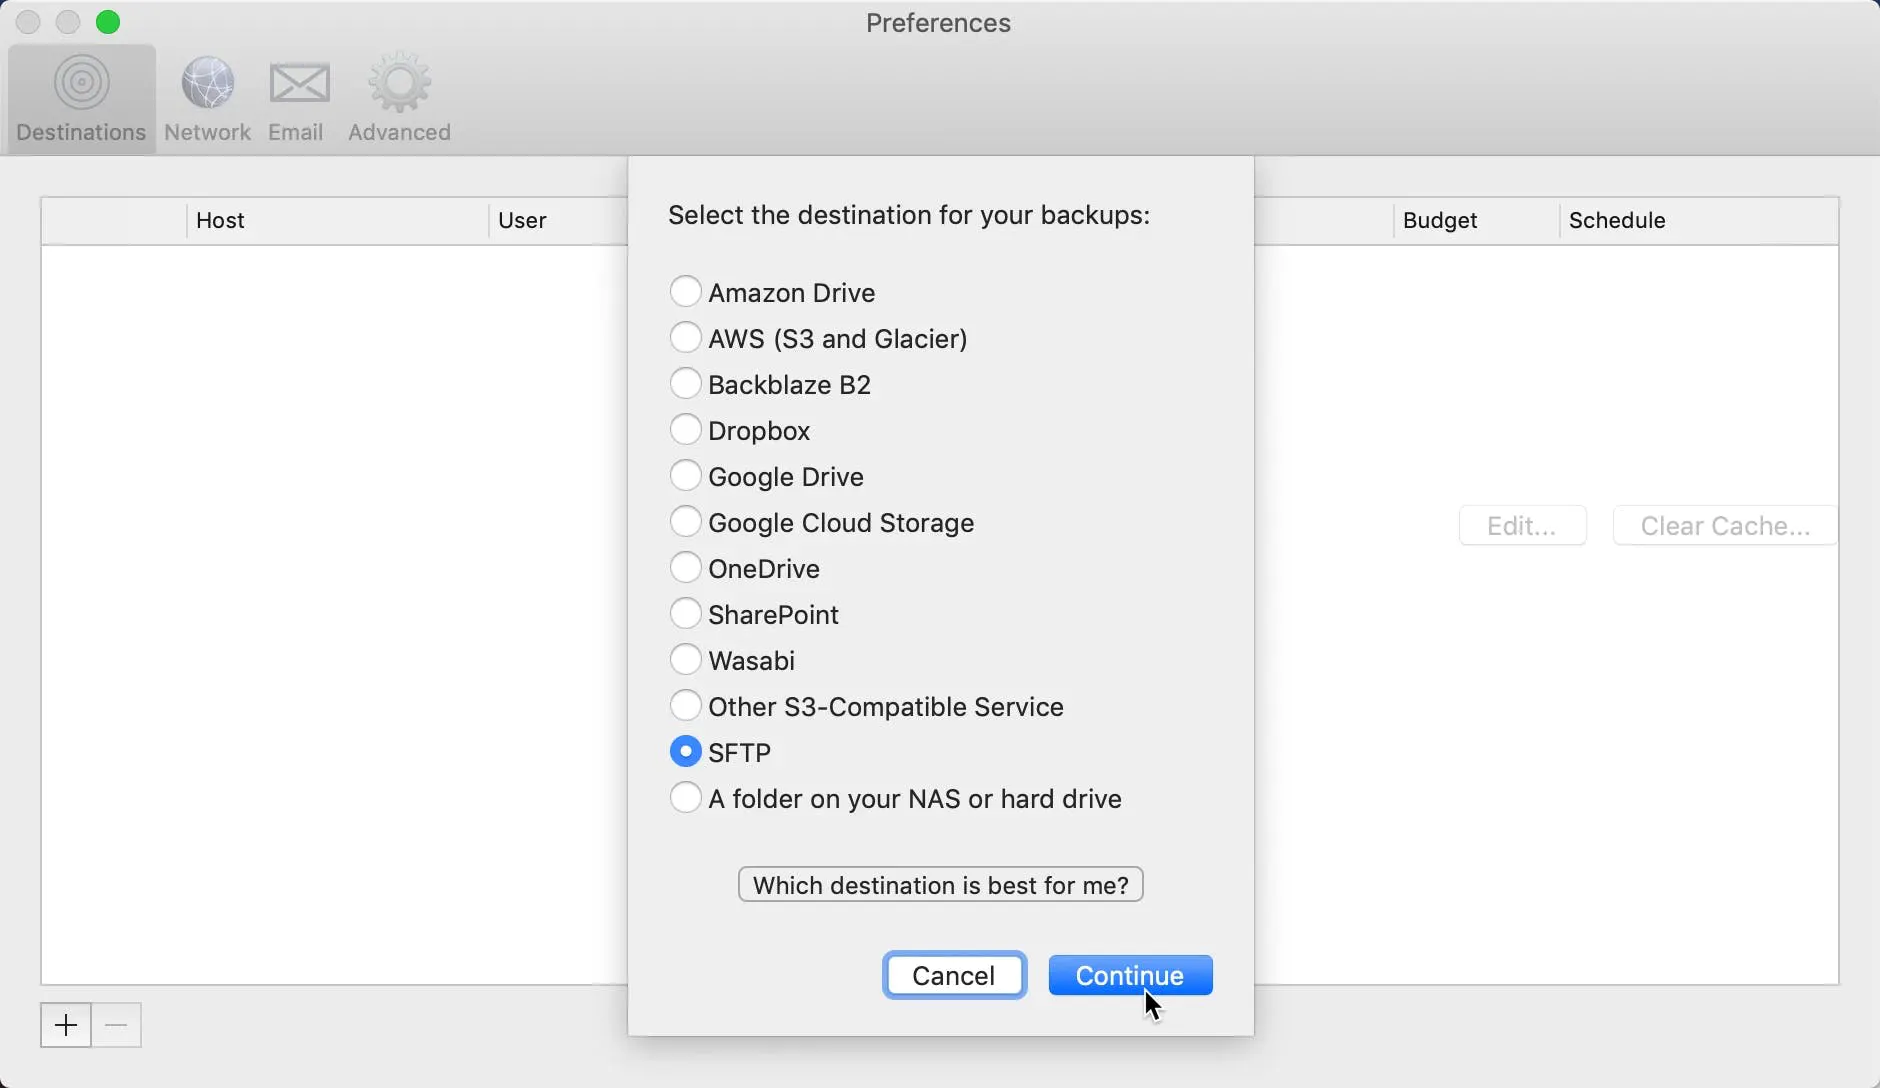This screenshot has width=1880, height=1088.
Task: Click the Clear Cache... button
Action: [x=1725, y=526]
